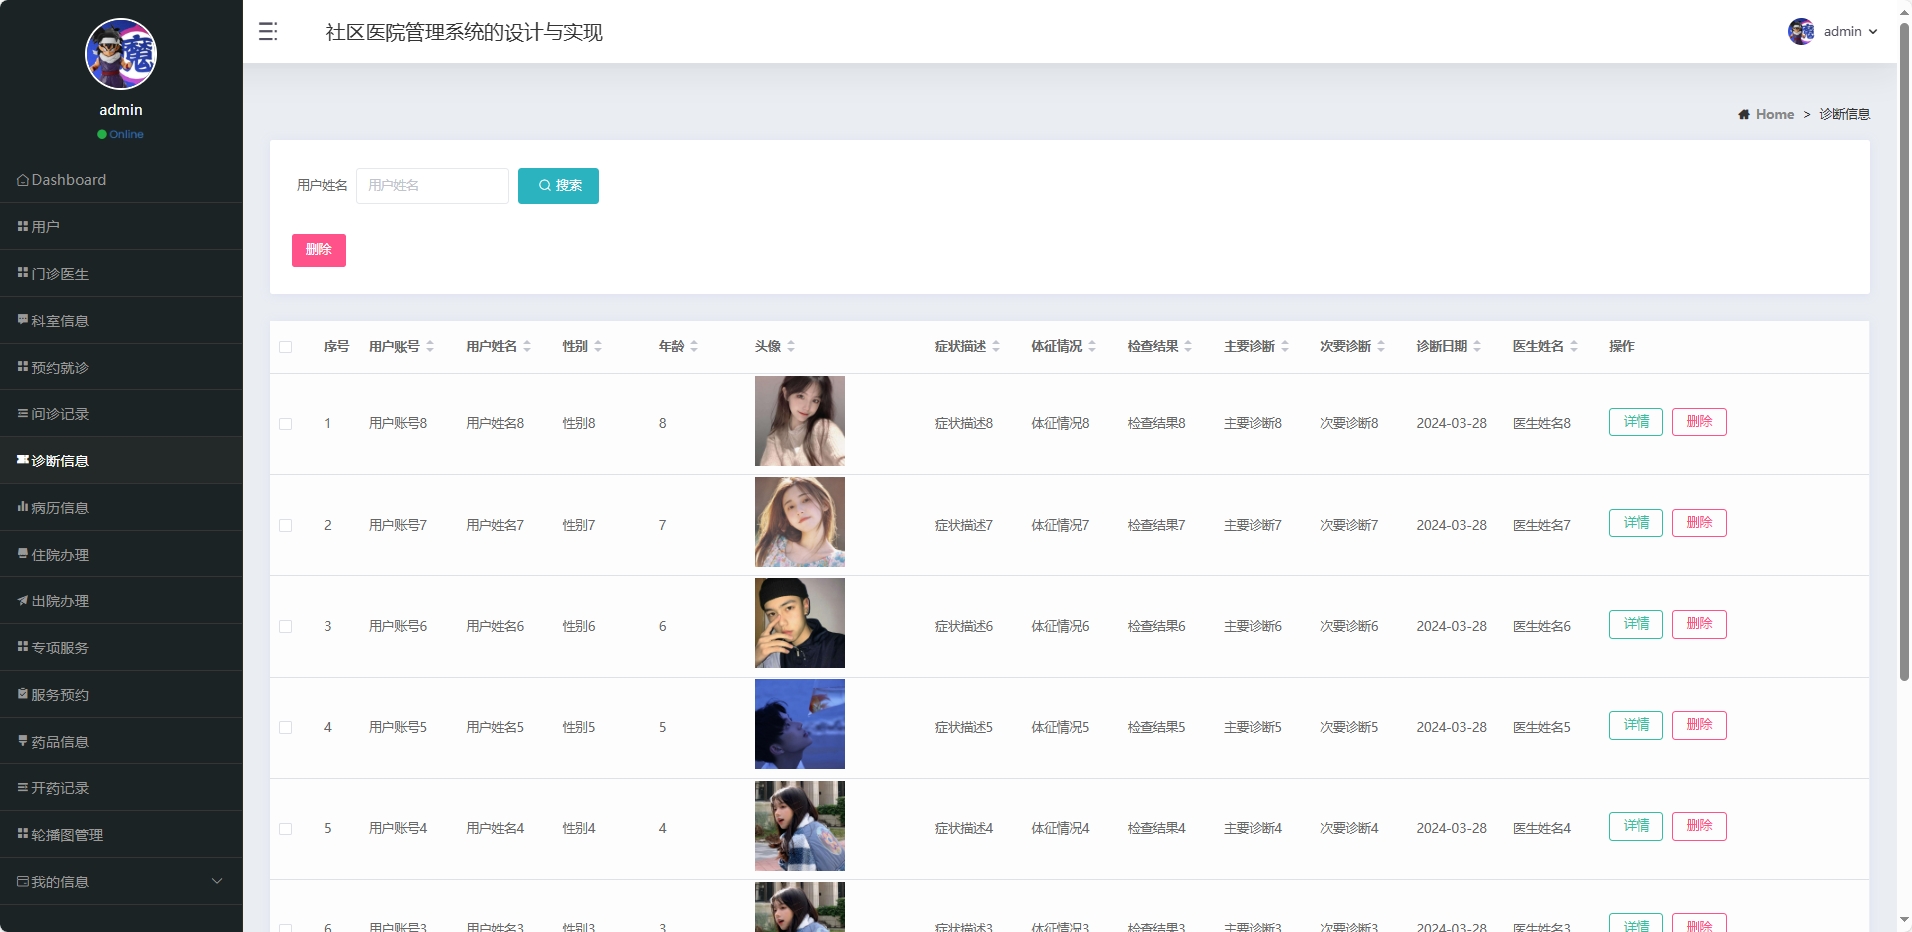Click the avatar photo in 用户账号6 row

[800, 623]
